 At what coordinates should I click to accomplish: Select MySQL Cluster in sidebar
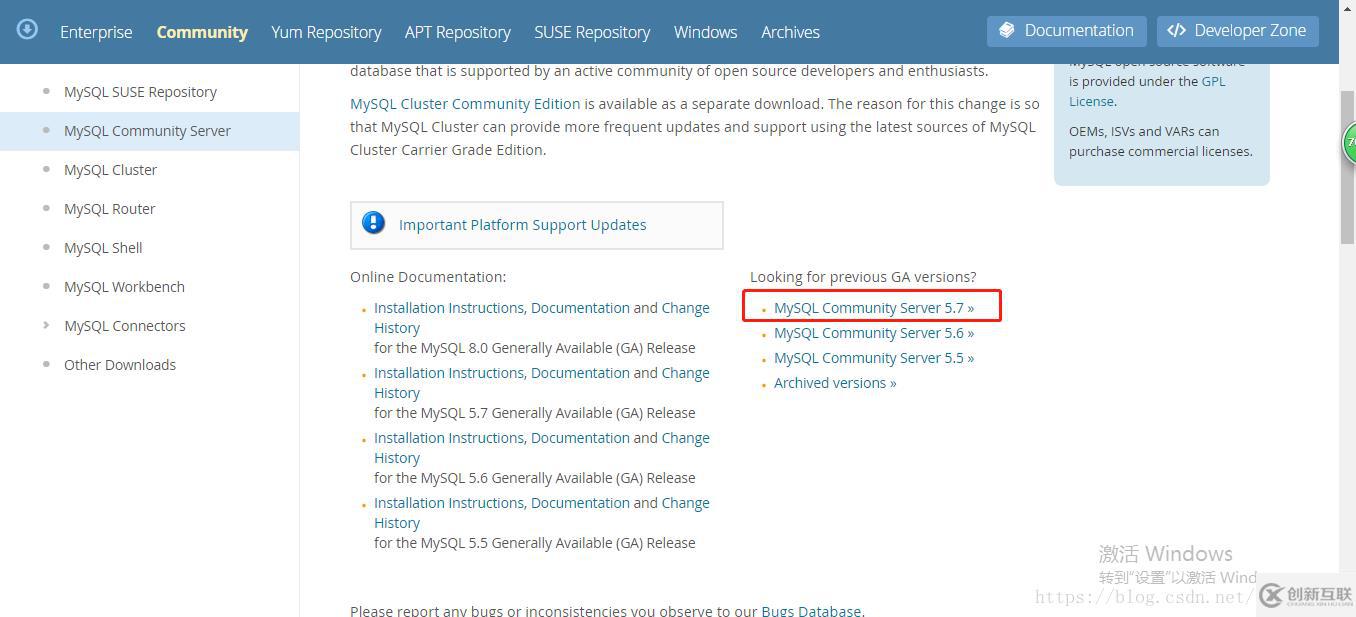110,170
